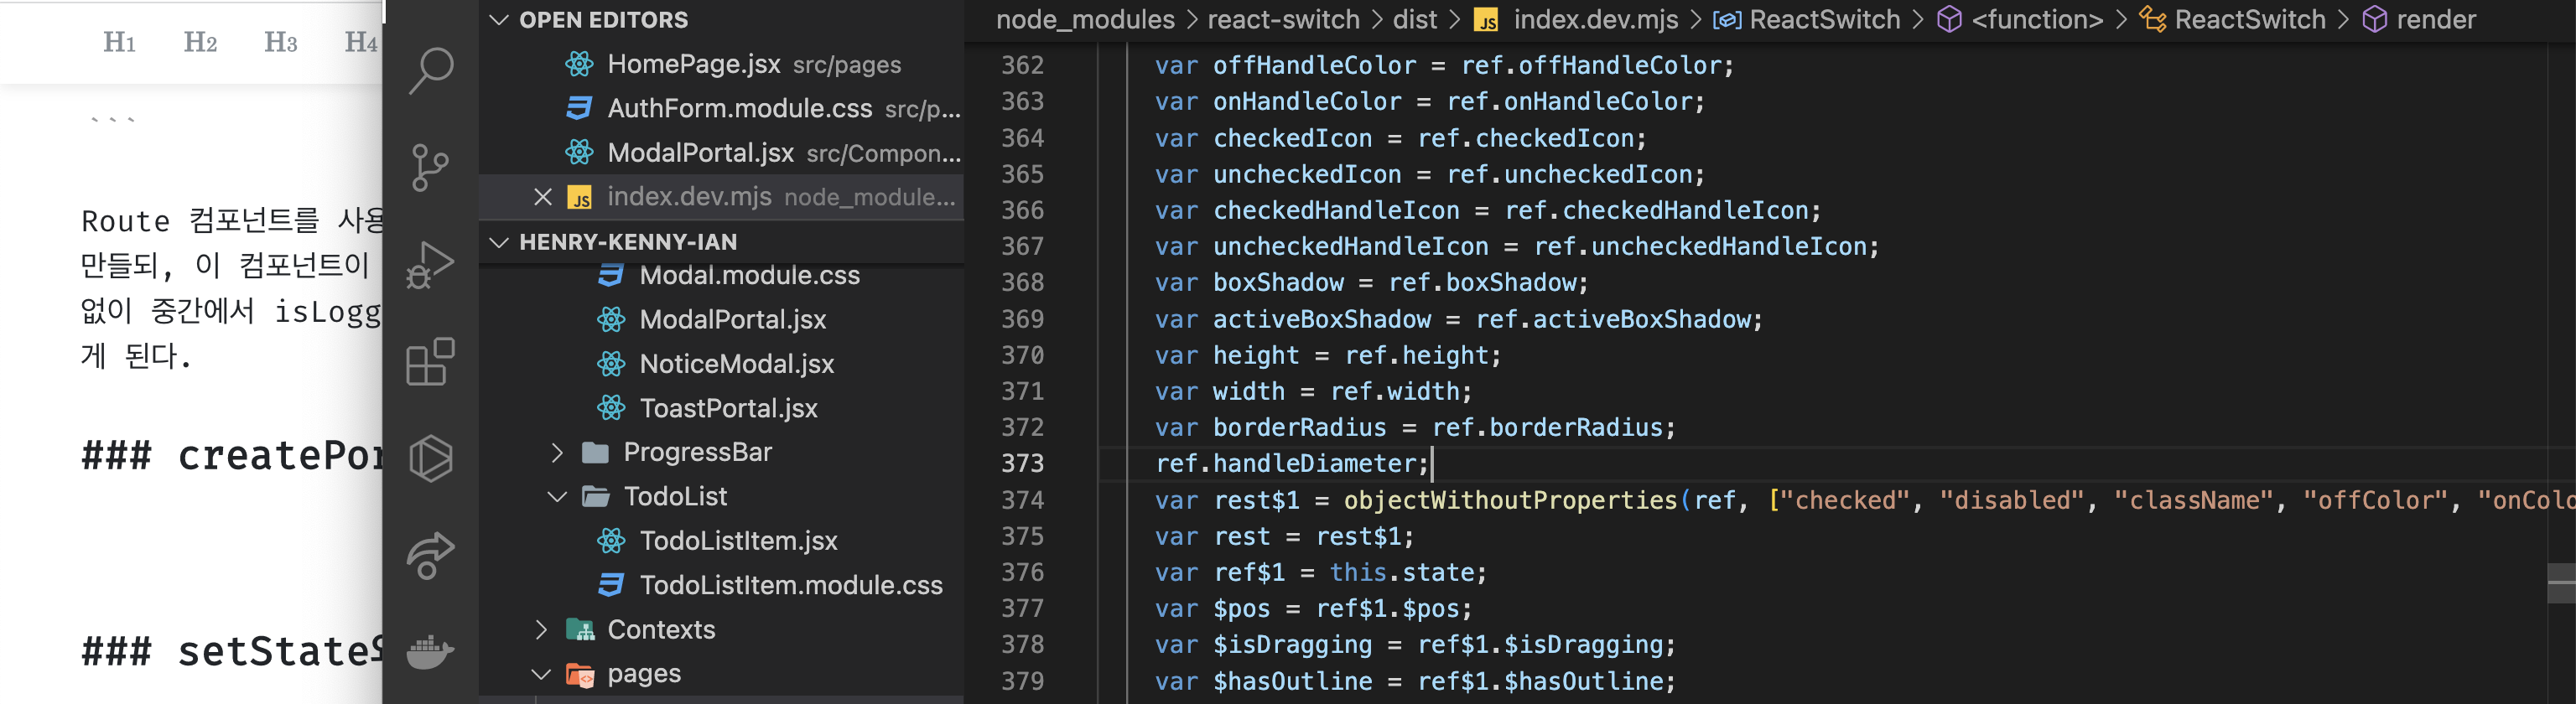Click node_modules in the breadcrumb

coord(1085,20)
